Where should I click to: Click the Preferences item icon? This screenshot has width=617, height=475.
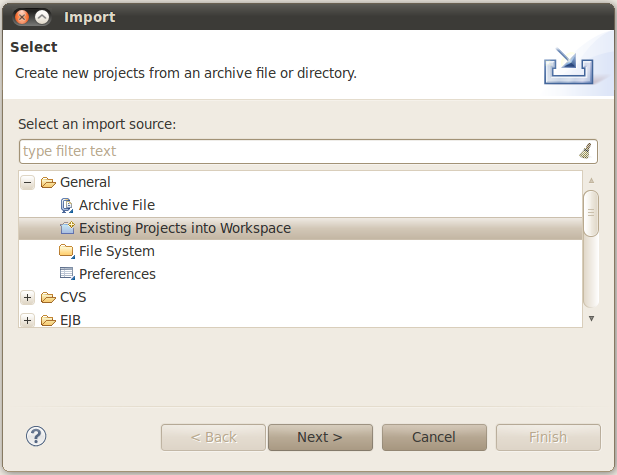pyautogui.click(x=67, y=274)
